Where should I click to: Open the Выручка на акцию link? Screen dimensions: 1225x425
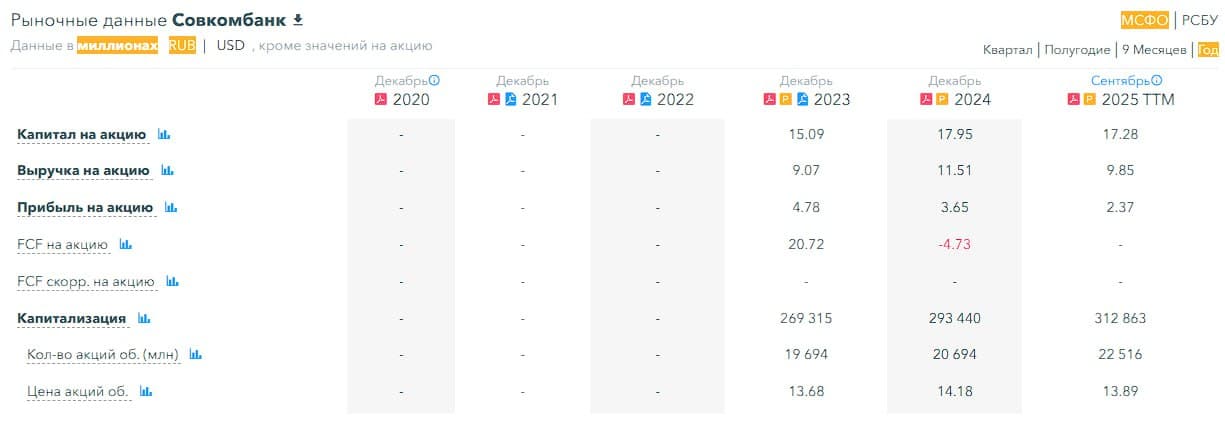83,171
